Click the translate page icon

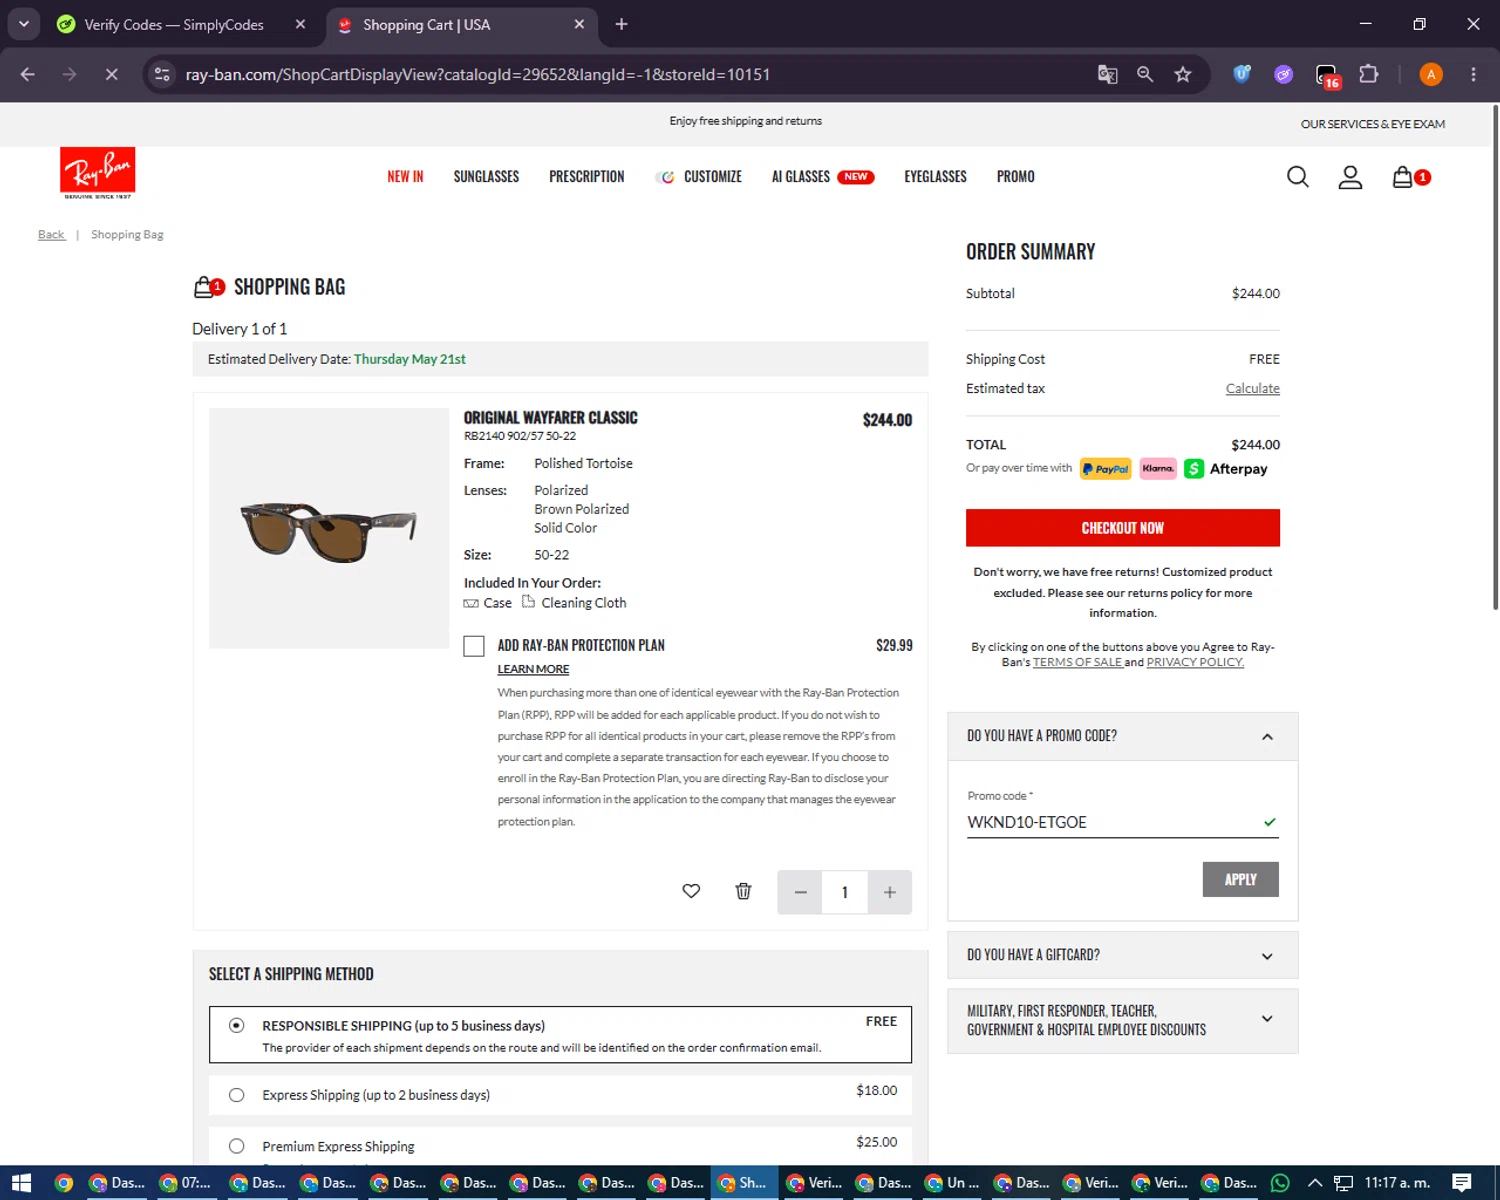[1107, 74]
